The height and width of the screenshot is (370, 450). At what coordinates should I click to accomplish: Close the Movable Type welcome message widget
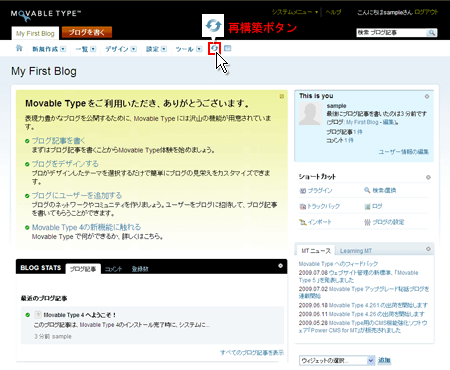point(282,96)
